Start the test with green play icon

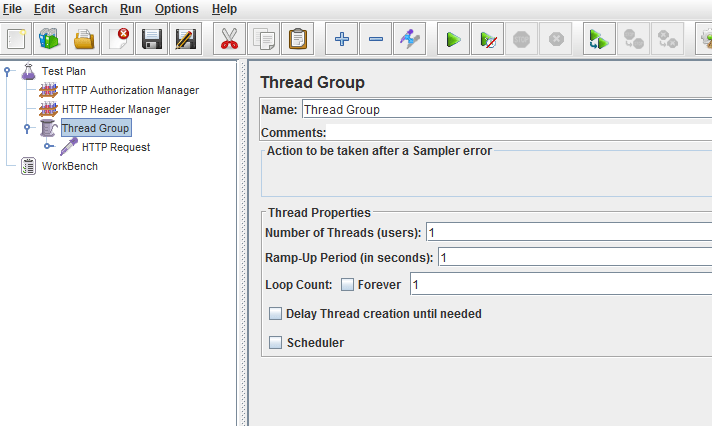[453, 40]
